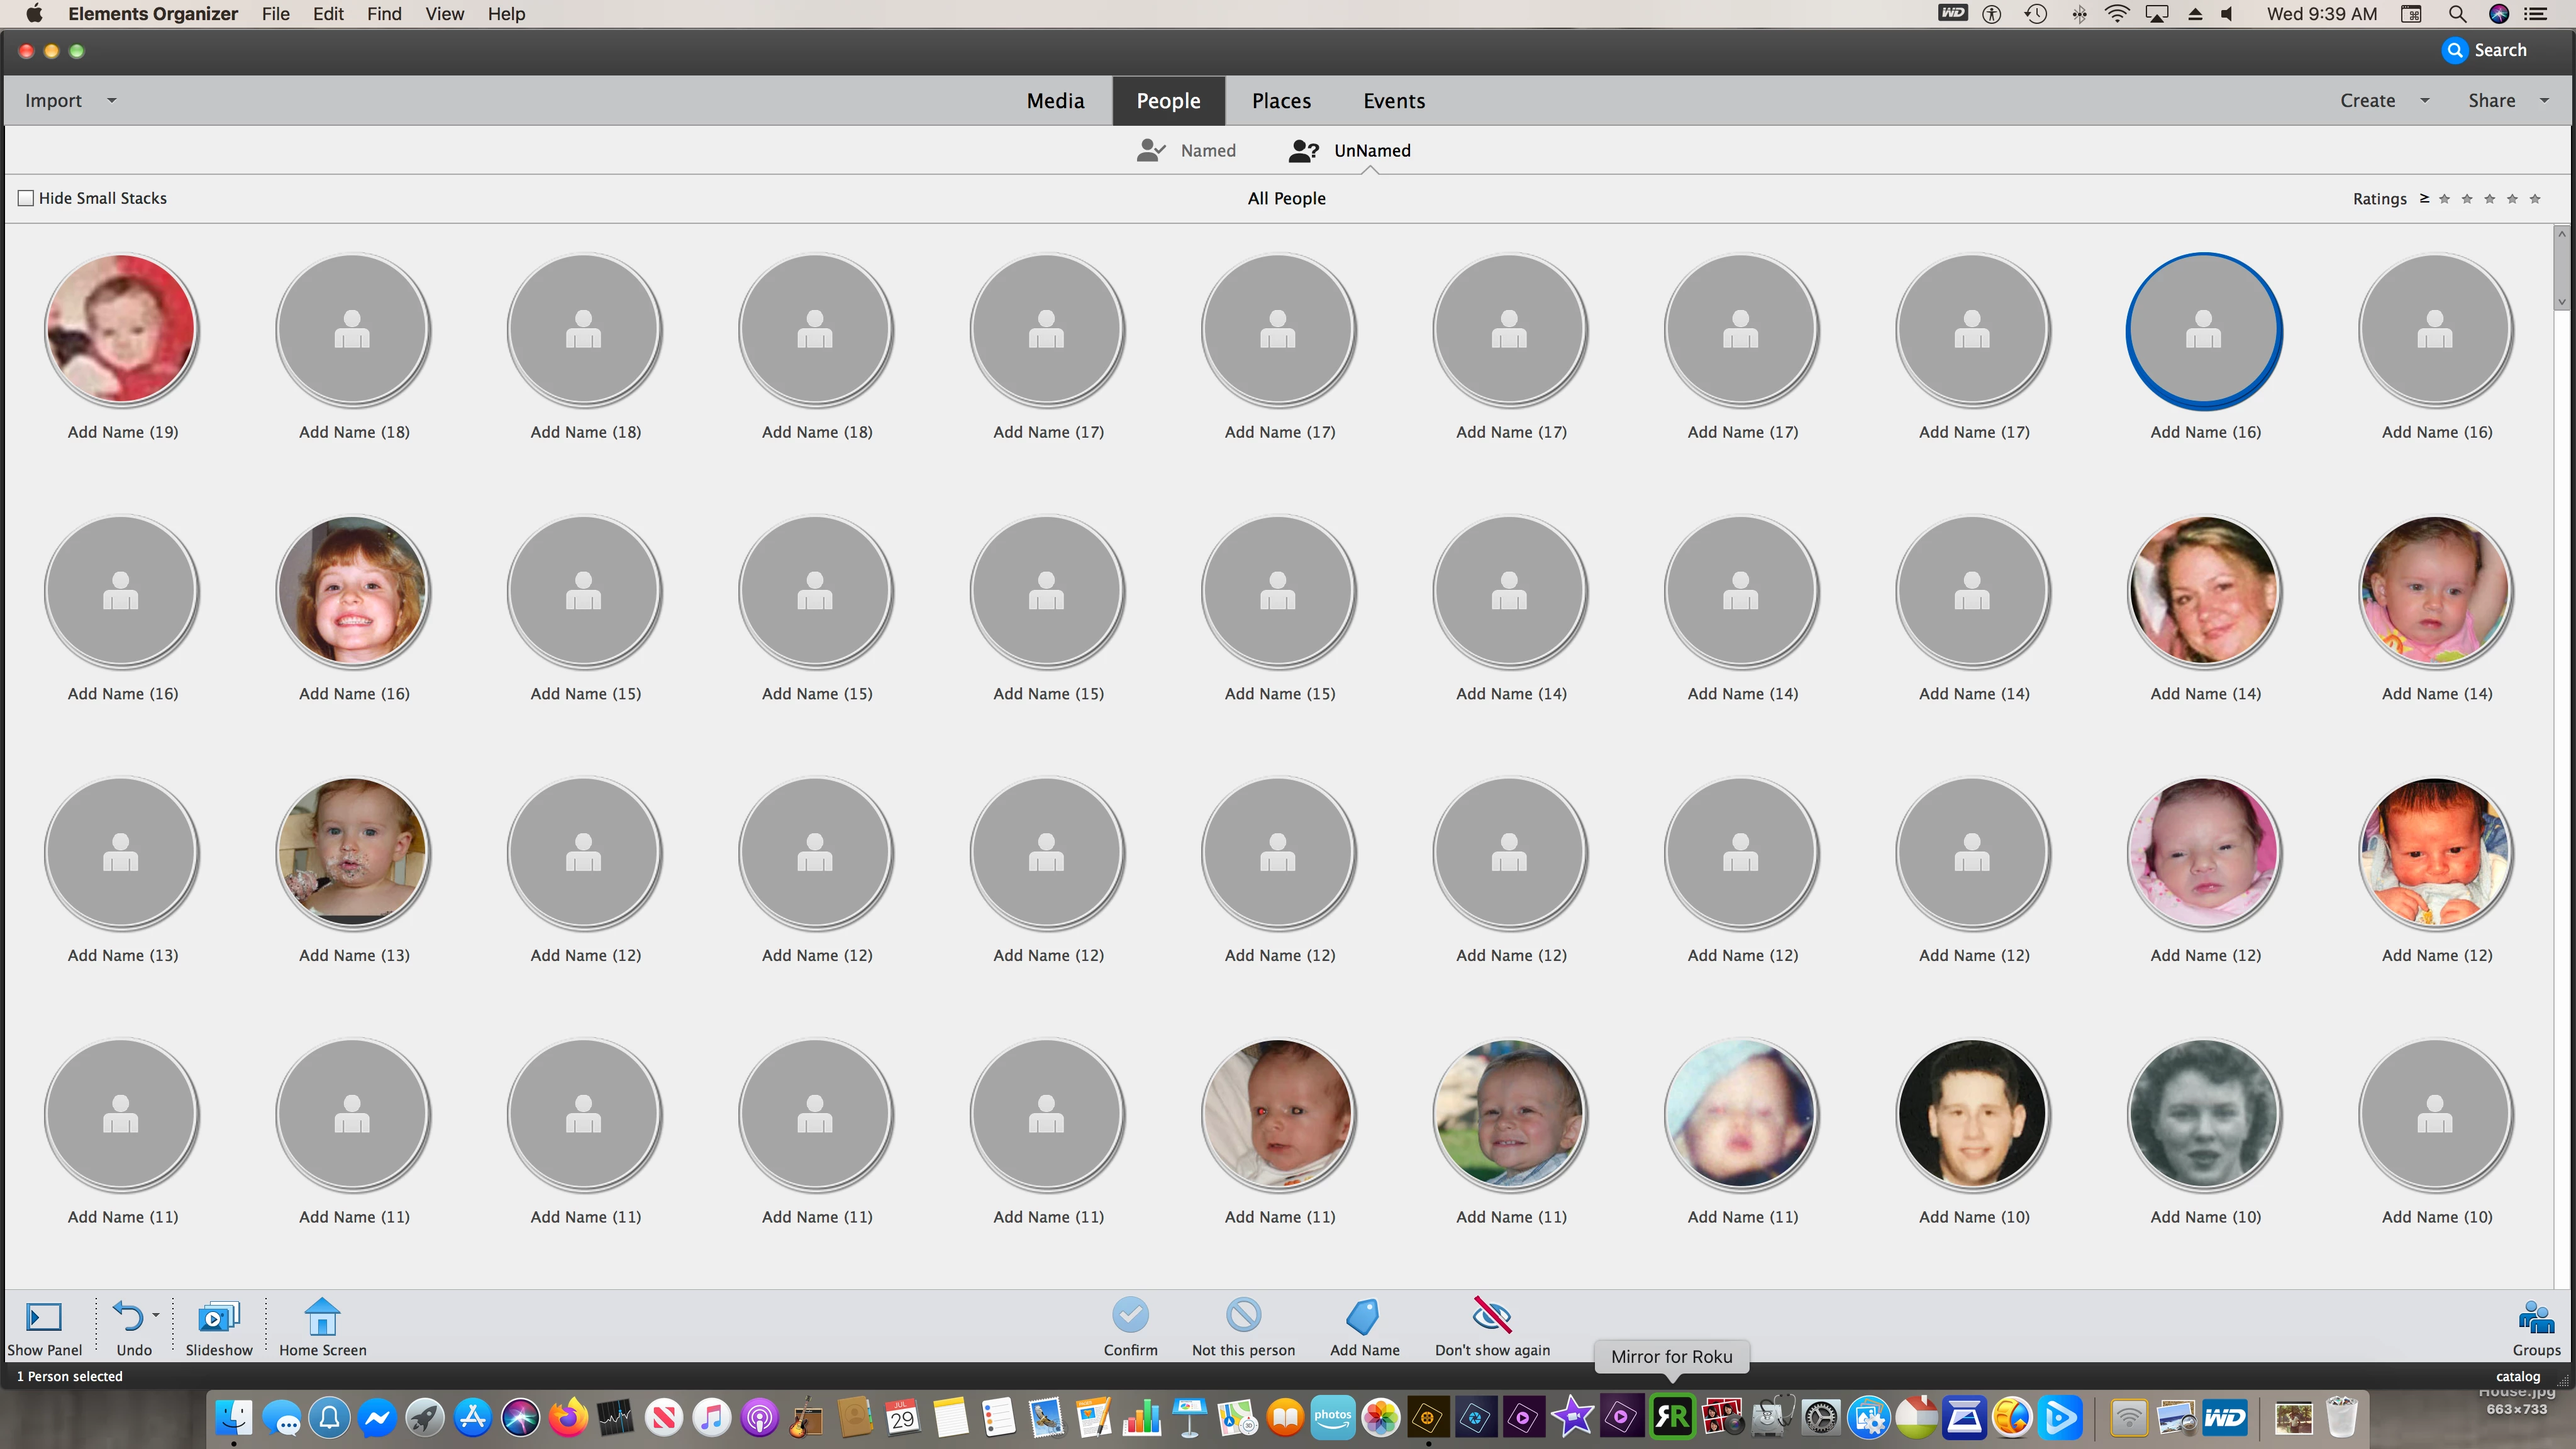
Task: Set rating filter to five stars
Action: coord(2534,199)
